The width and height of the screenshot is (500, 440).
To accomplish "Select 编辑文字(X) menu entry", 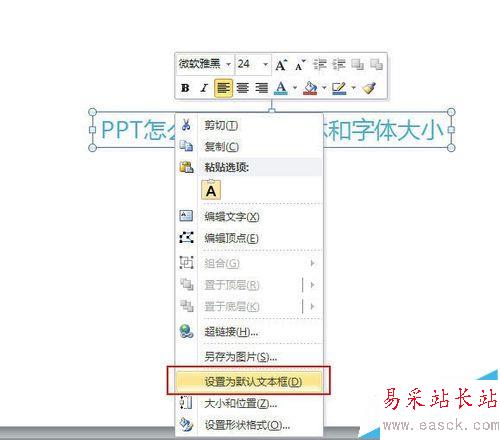I will [x=249, y=217].
